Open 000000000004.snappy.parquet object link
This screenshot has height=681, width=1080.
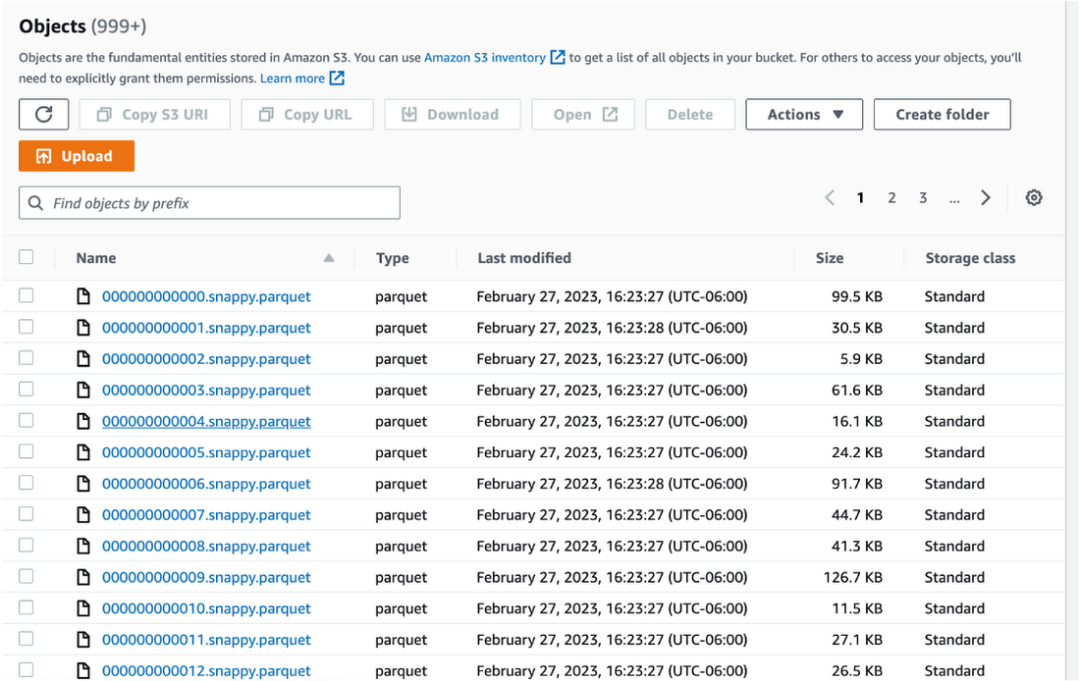206,421
